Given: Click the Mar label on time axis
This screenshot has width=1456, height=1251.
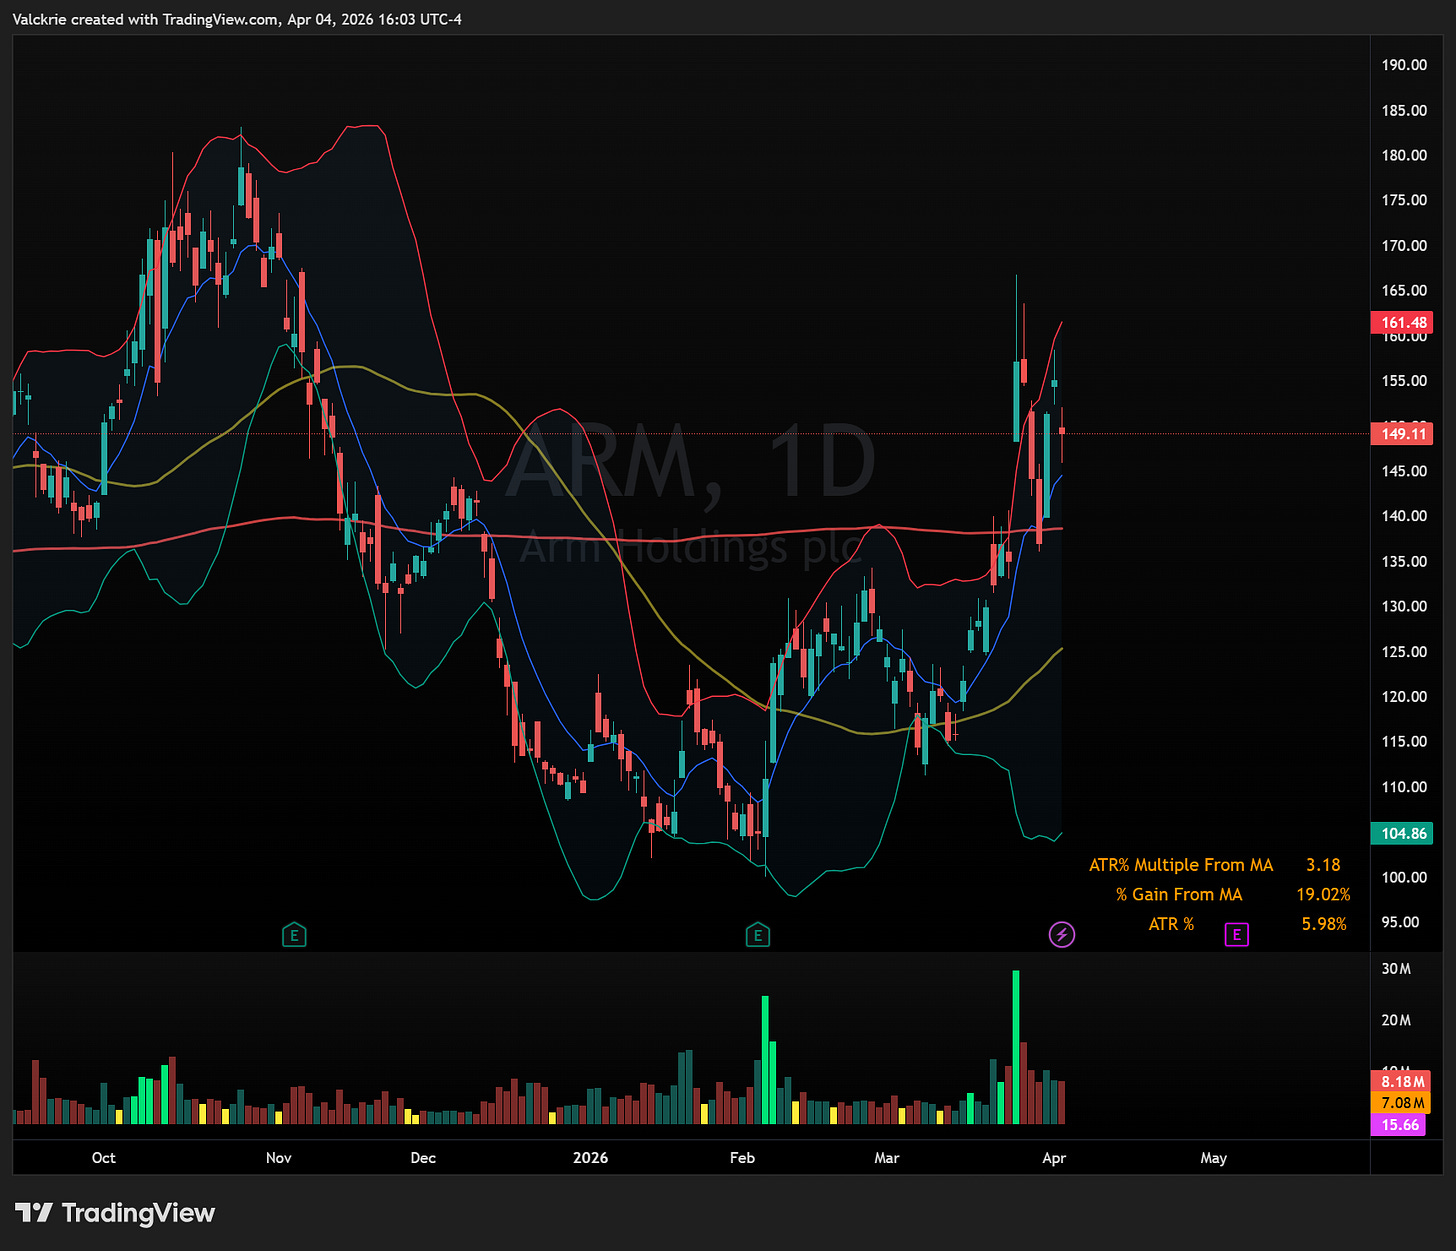Looking at the screenshot, I should [887, 1158].
